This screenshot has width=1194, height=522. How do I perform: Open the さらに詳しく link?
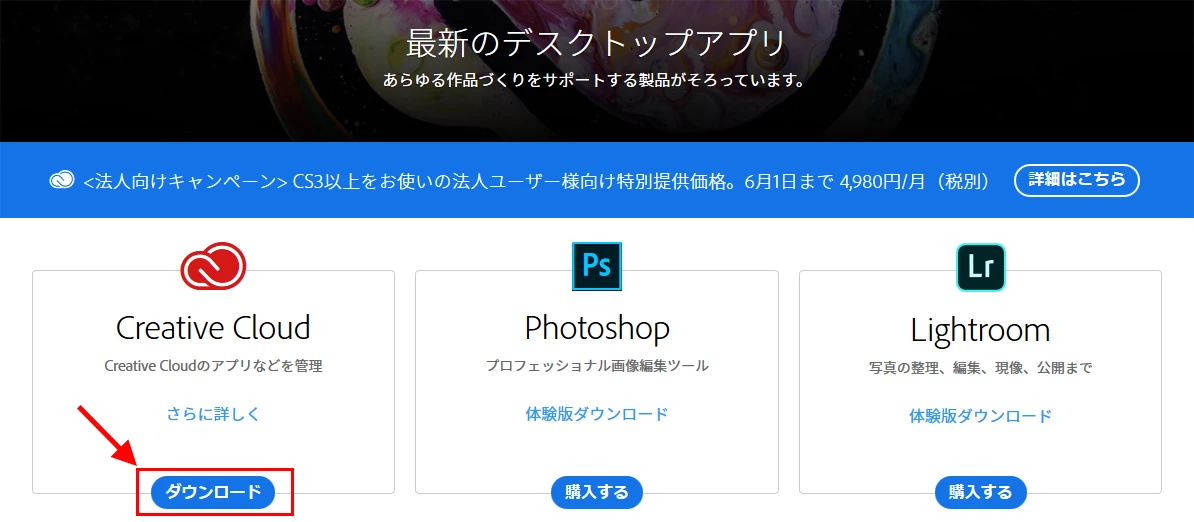213,415
